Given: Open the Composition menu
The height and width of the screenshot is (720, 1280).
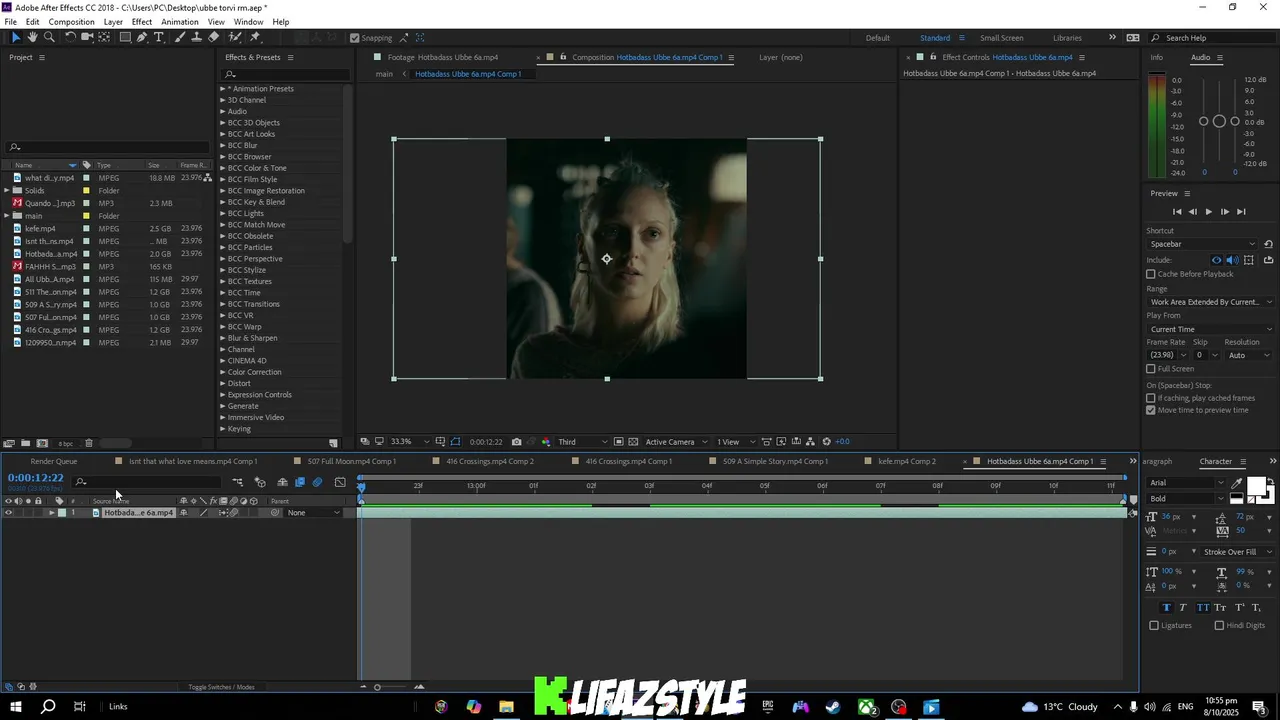Looking at the screenshot, I should coord(71,22).
